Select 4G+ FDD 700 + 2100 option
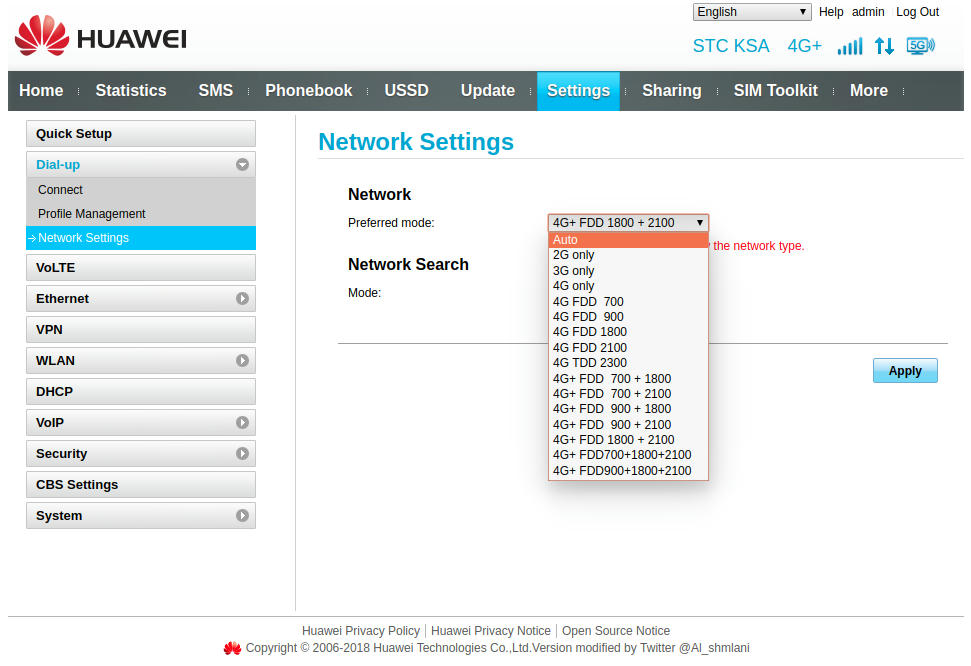971x666 pixels. coord(628,393)
